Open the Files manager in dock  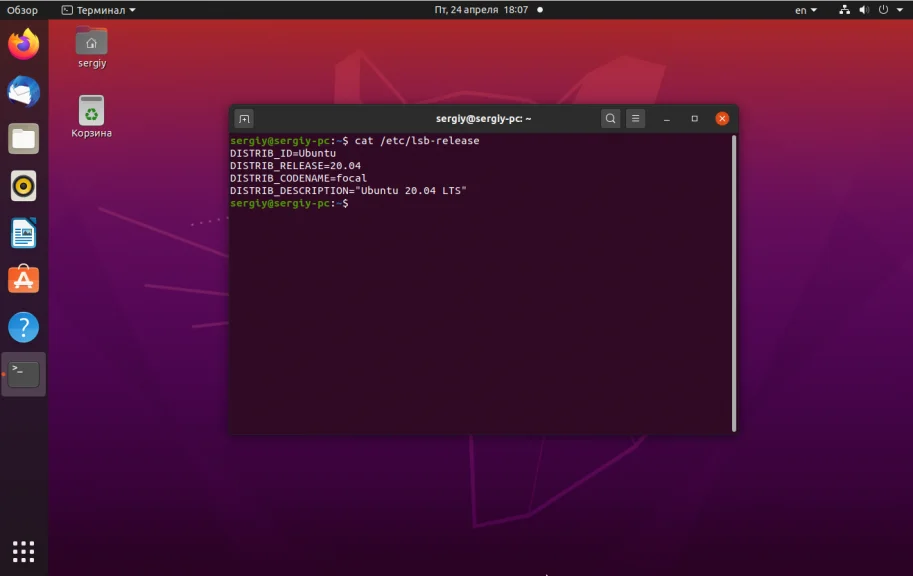pos(24,139)
